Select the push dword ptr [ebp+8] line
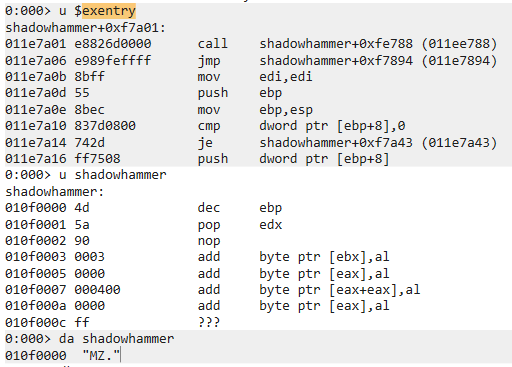 pyautogui.click(x=197, y=159)
